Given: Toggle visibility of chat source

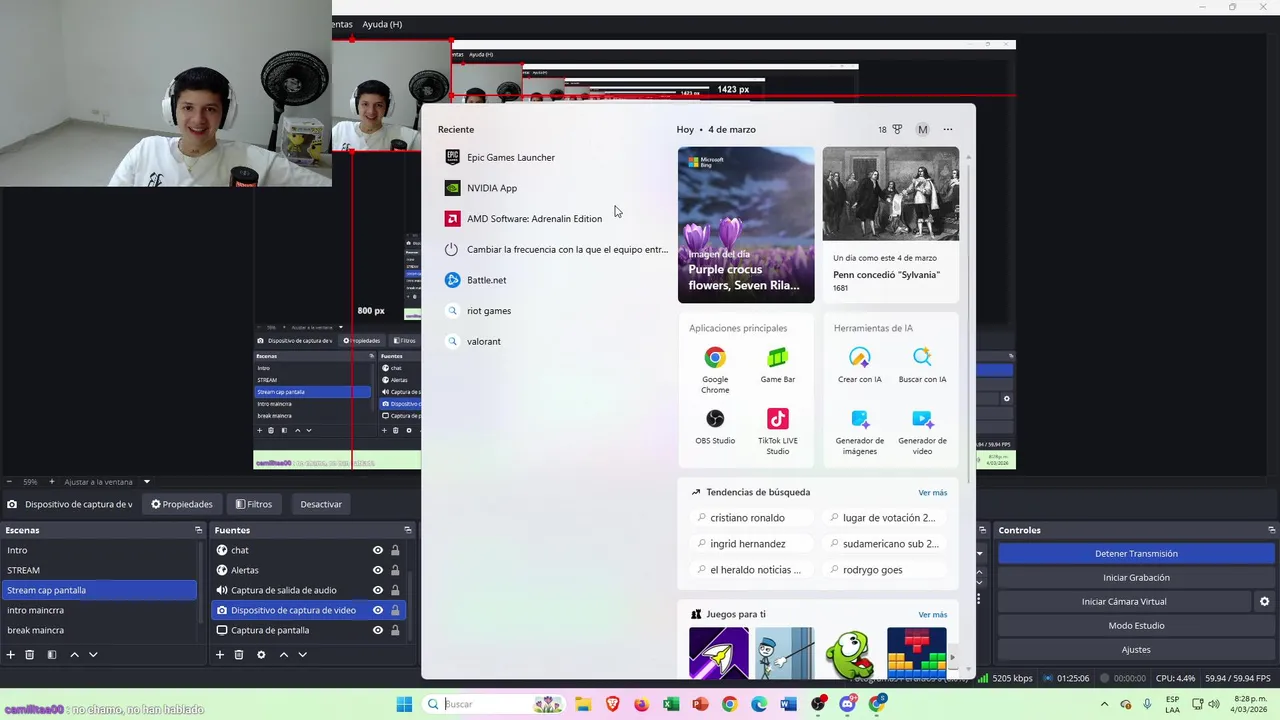Looking at the screenshot, I should pyautogui.click(x=378, y=550).
